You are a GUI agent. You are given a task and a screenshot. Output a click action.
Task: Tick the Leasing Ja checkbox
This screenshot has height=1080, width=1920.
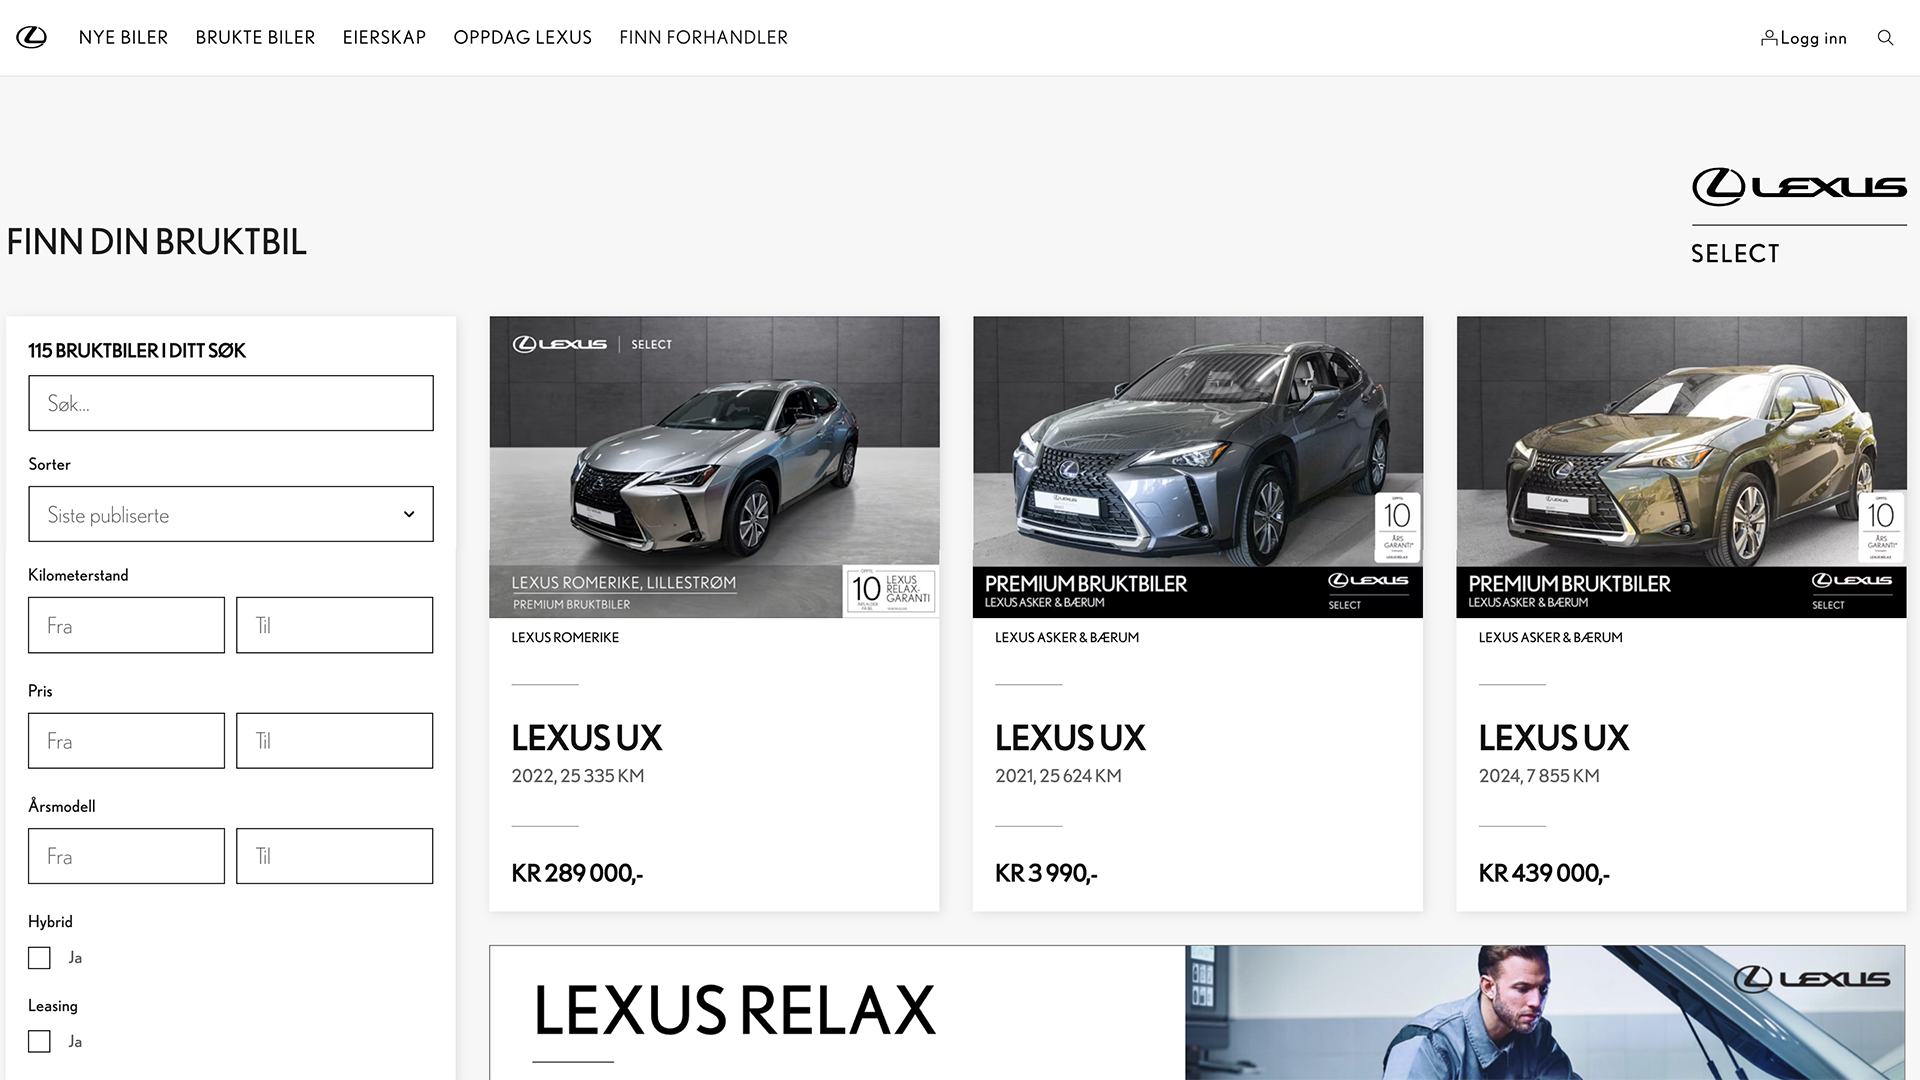pyautogui.click(x=39, y=1042)
